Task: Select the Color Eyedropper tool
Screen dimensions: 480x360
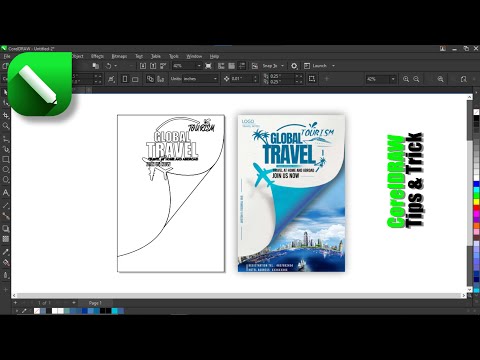Action: (6, 252)
